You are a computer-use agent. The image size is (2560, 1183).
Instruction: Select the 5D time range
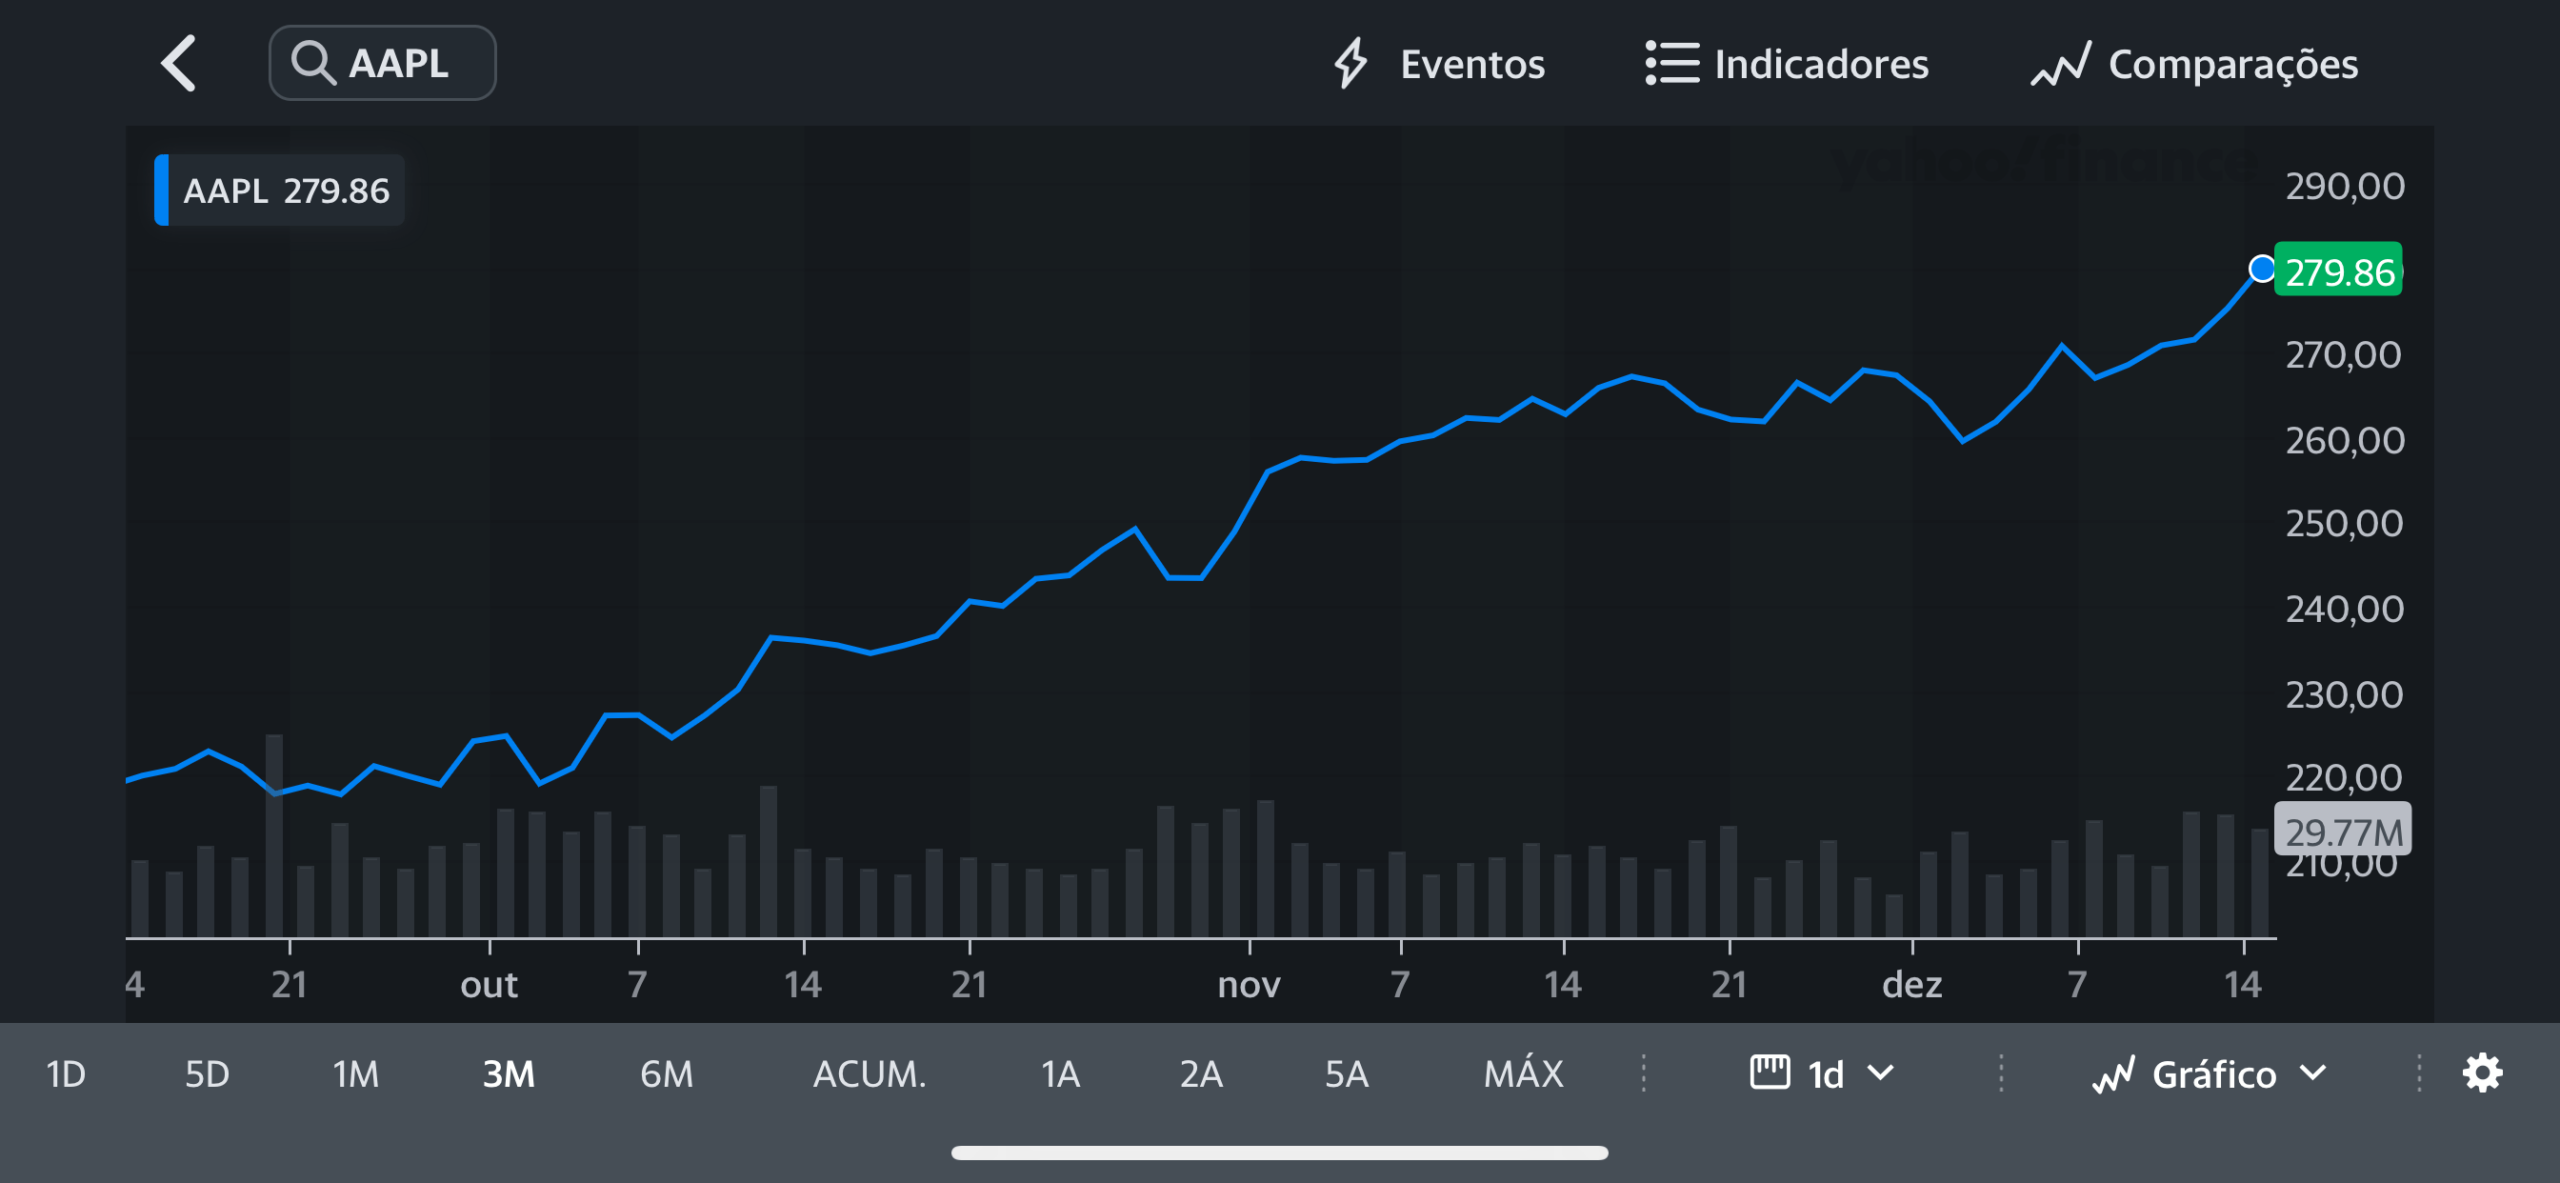(207, 1074)
